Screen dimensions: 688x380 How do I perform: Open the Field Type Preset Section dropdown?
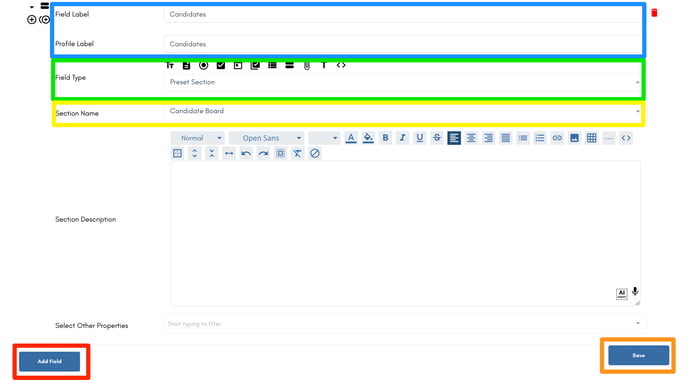click(402, 82)
